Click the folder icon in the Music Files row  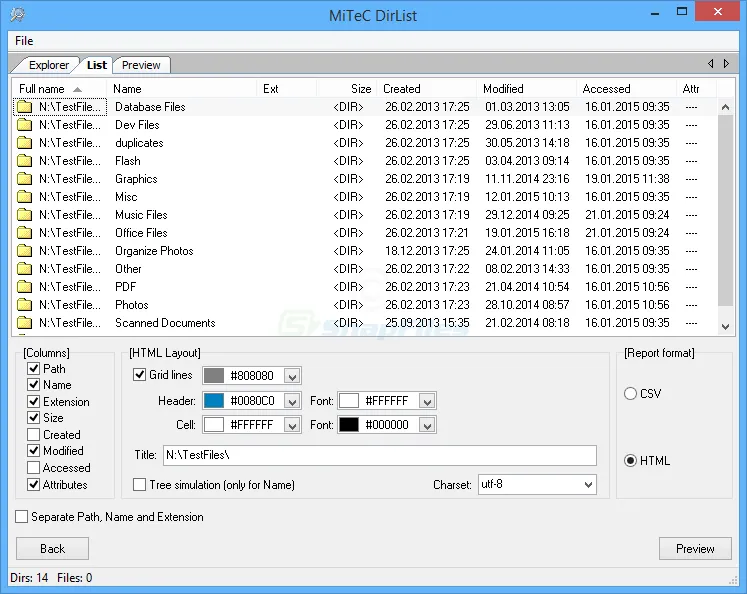(x=24, y=215)
